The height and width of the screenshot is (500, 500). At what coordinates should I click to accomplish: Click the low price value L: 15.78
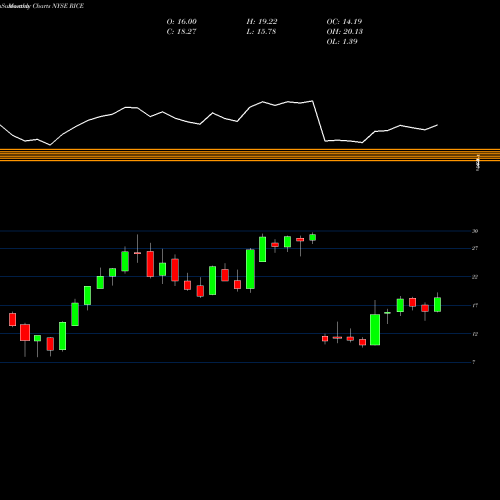261,32
